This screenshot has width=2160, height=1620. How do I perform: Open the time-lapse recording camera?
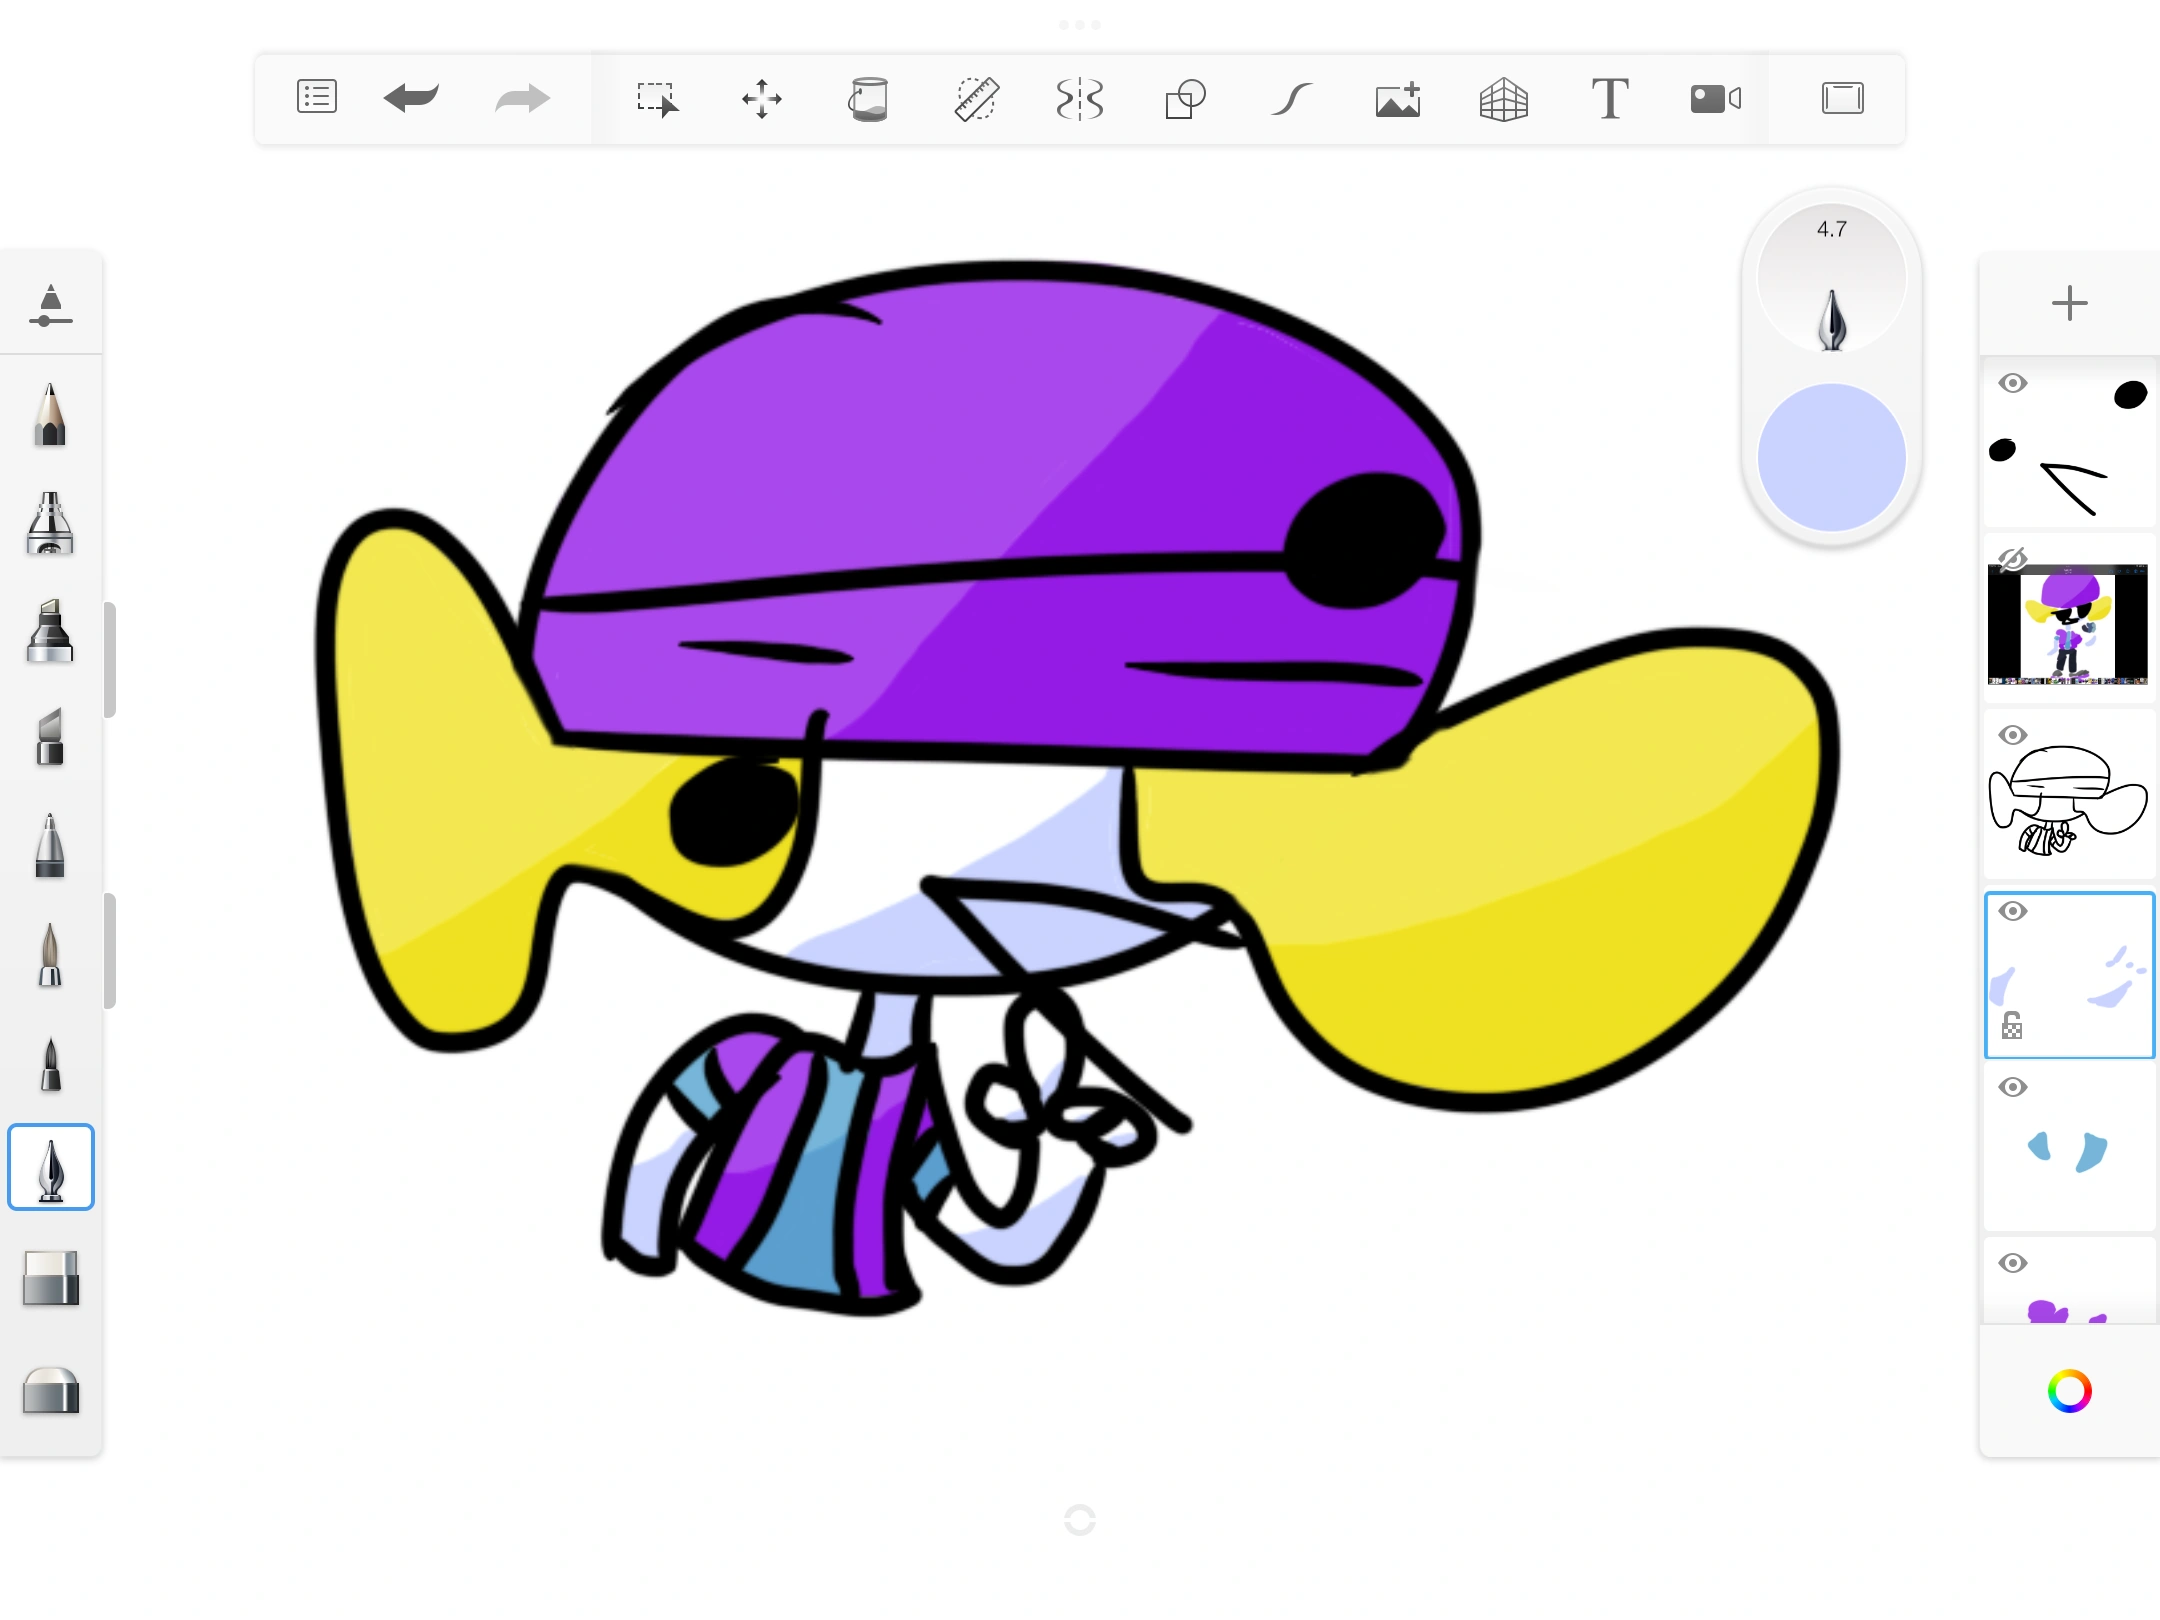coord(1715,99)
